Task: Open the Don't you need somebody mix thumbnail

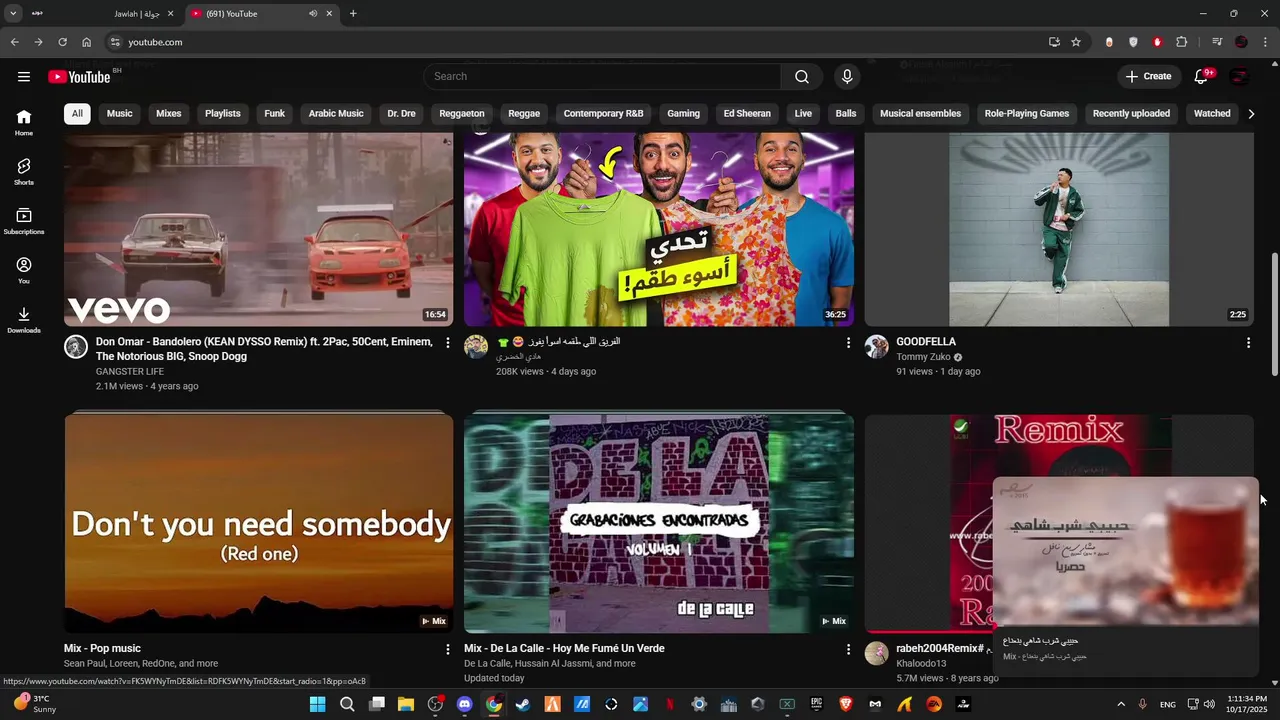Action: click(x=258, y=523)
